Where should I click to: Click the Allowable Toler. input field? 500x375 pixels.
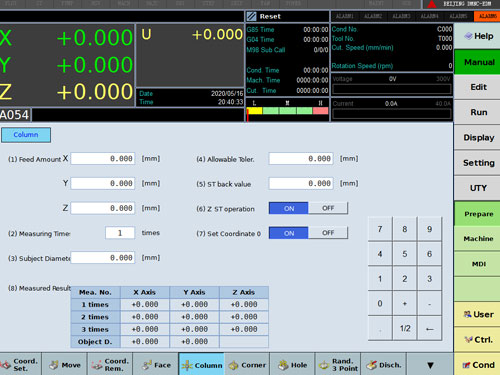(x=301, y=159)
